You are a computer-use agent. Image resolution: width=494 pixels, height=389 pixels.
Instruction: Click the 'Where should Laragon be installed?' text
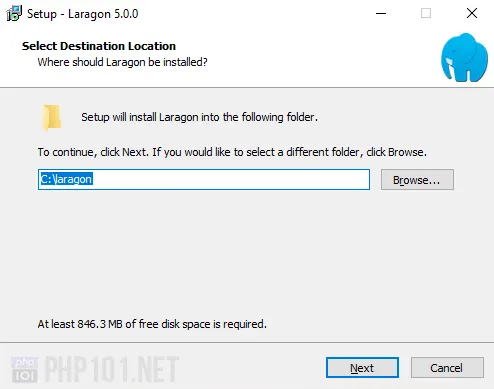[122, 62]
